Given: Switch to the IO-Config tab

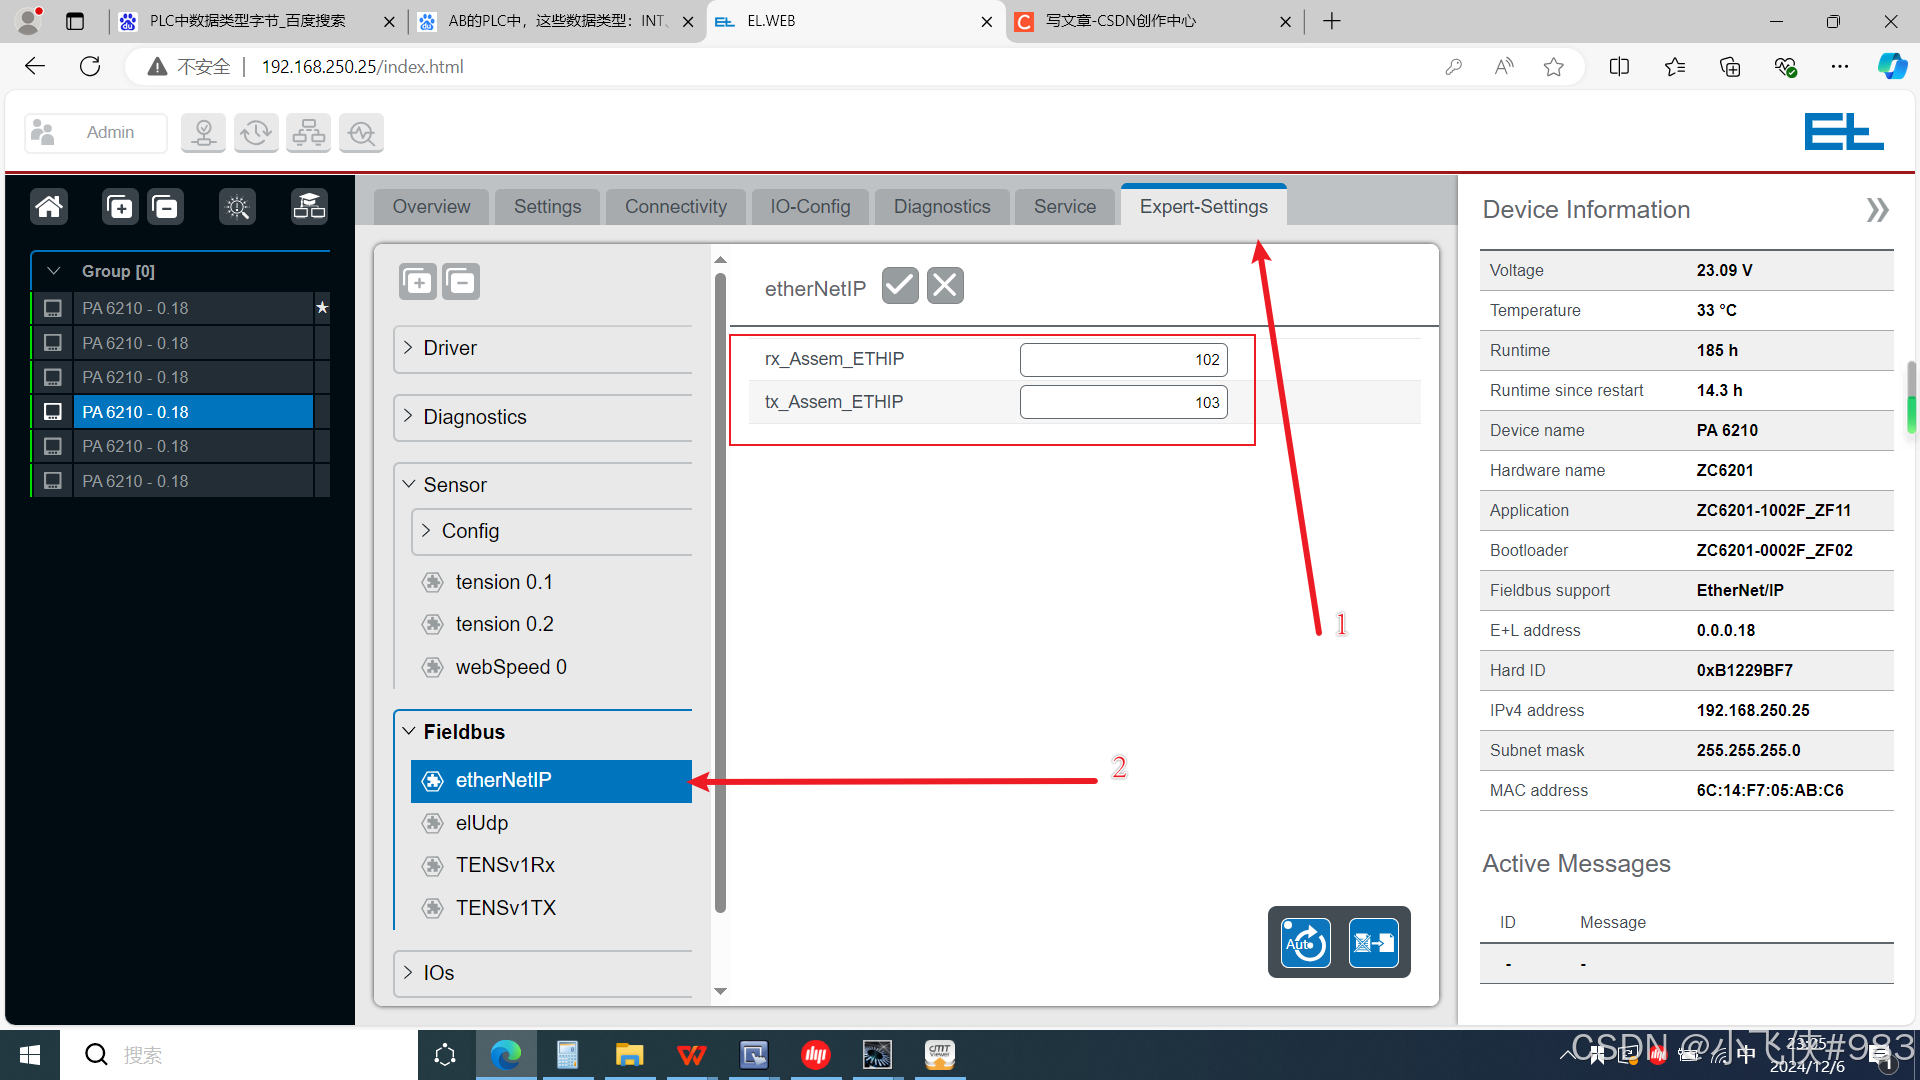Looking at the screenshot, I should 810,207.
